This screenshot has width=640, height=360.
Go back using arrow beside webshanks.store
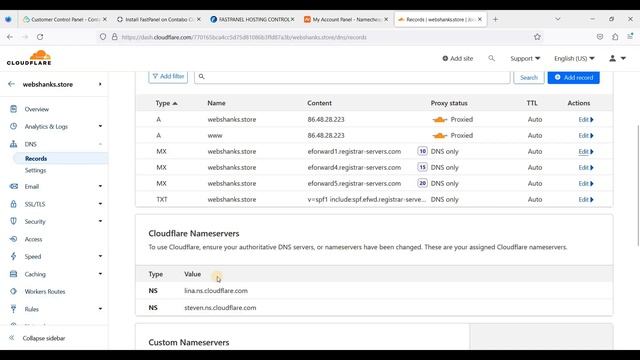11,84
